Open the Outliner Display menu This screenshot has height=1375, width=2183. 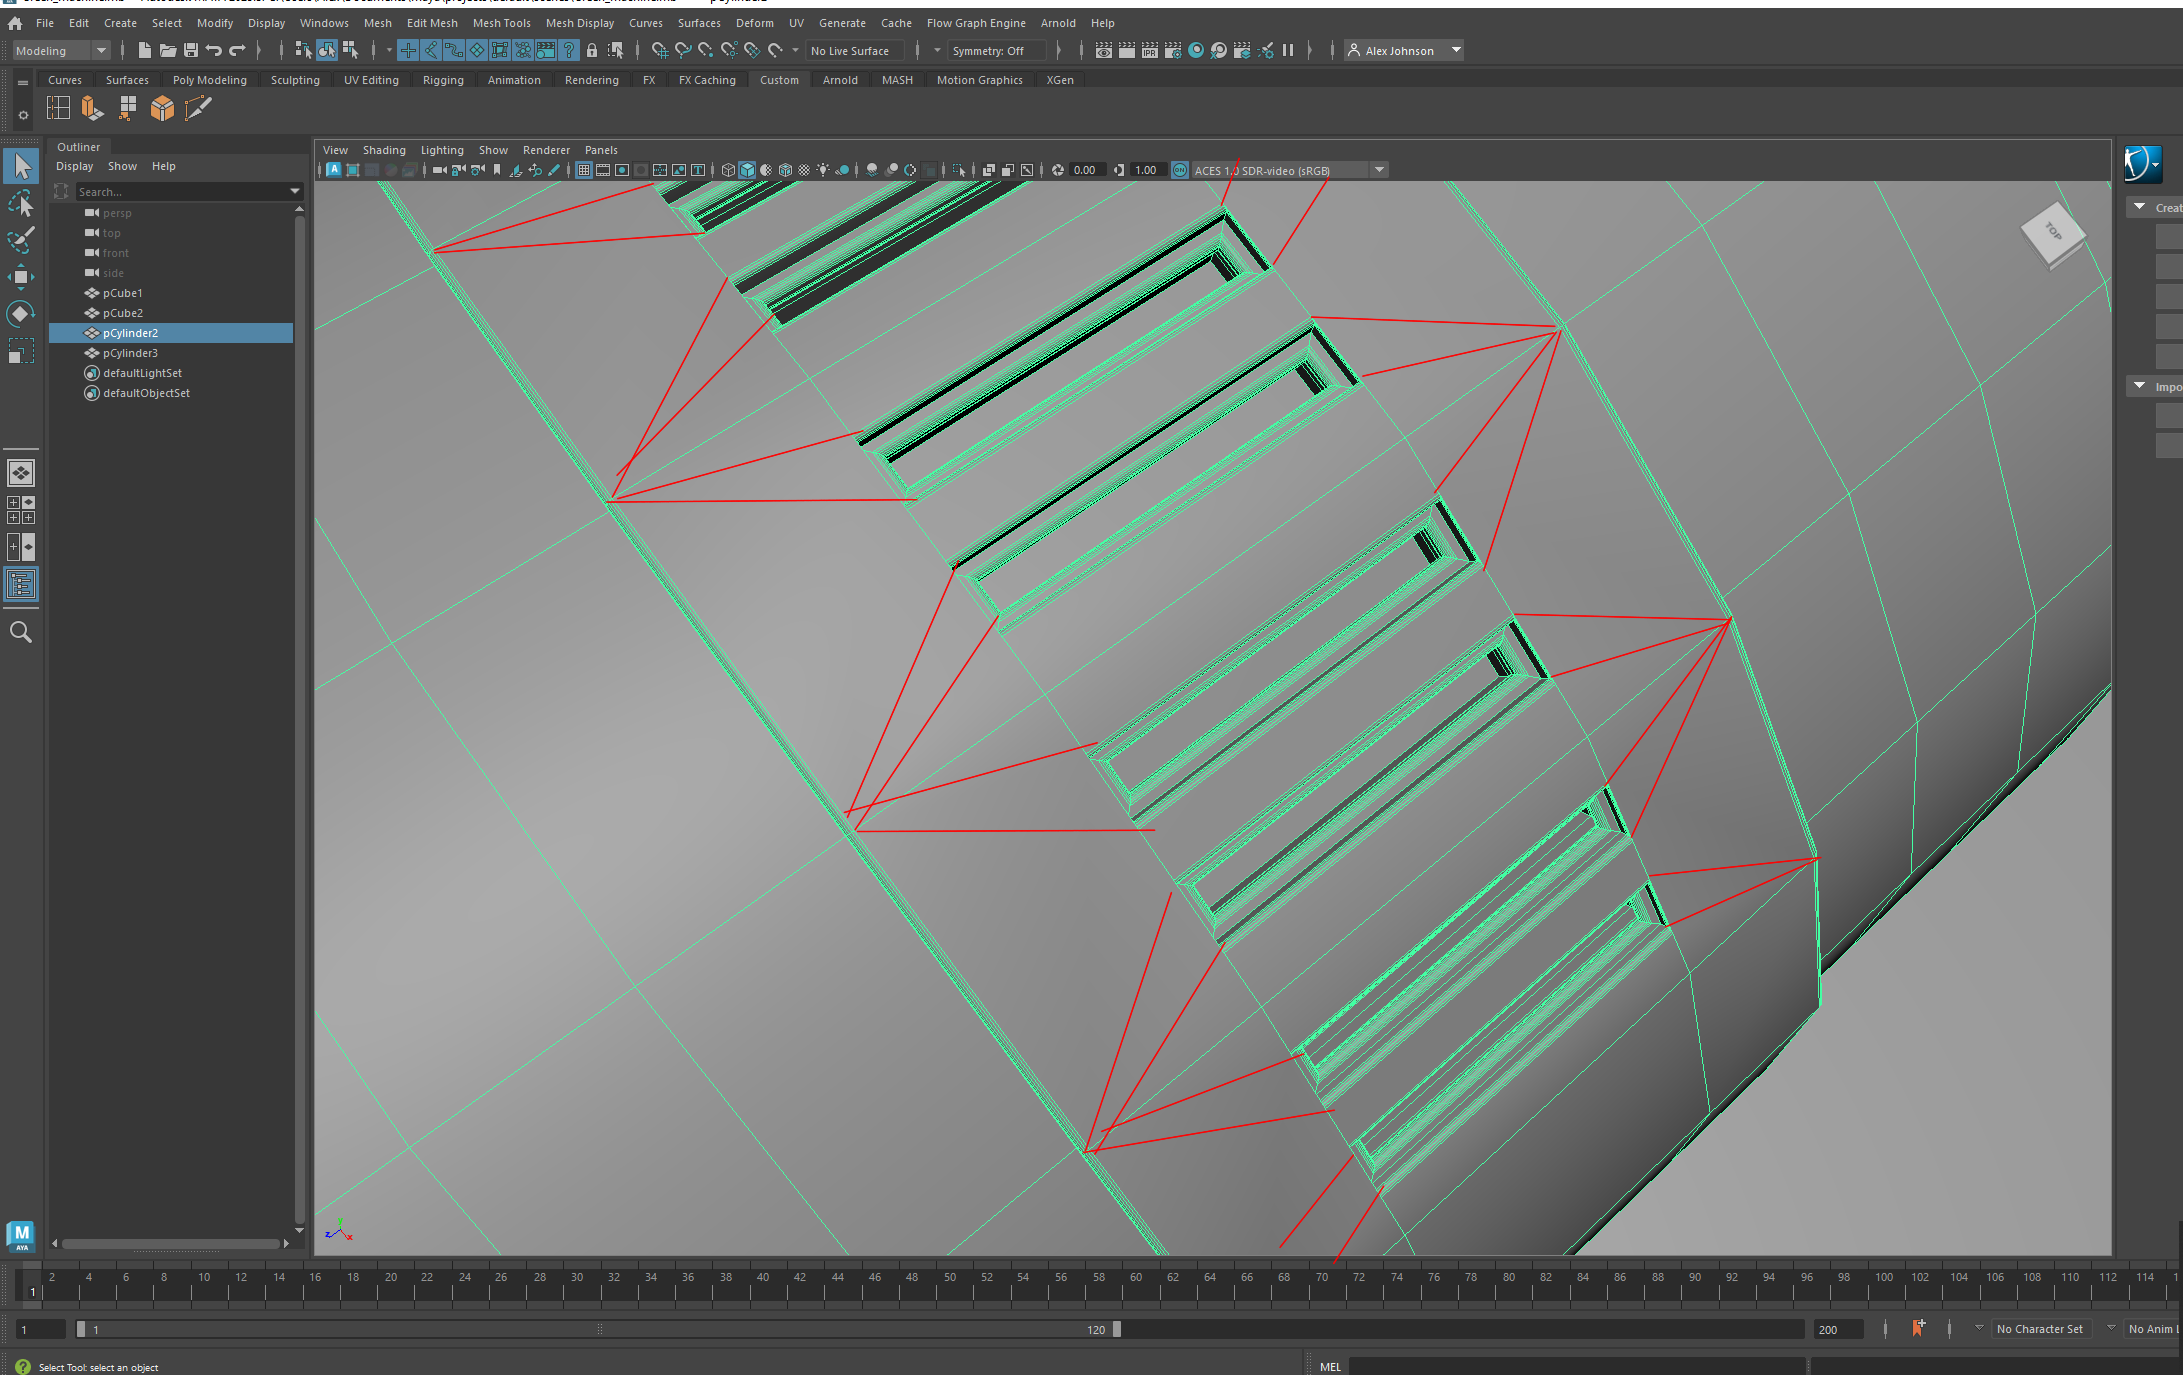click(x=74, y=166)
